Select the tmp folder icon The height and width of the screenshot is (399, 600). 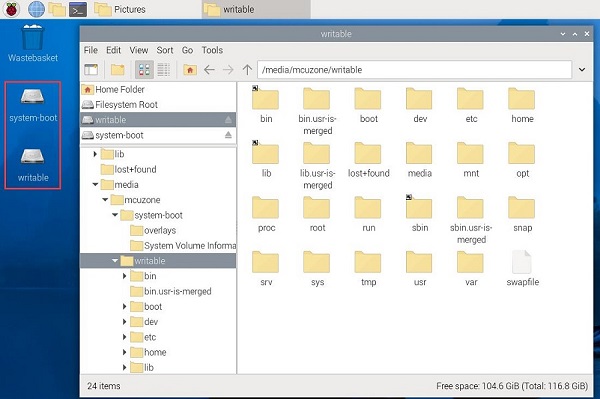368,262
